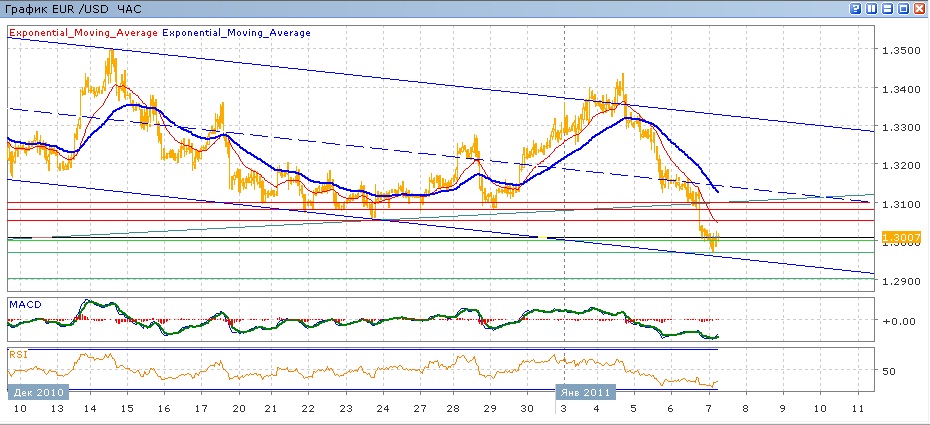930x425 pixels.
Task: Close the EUR/USD chart window
Action: [x=919, y=8]
